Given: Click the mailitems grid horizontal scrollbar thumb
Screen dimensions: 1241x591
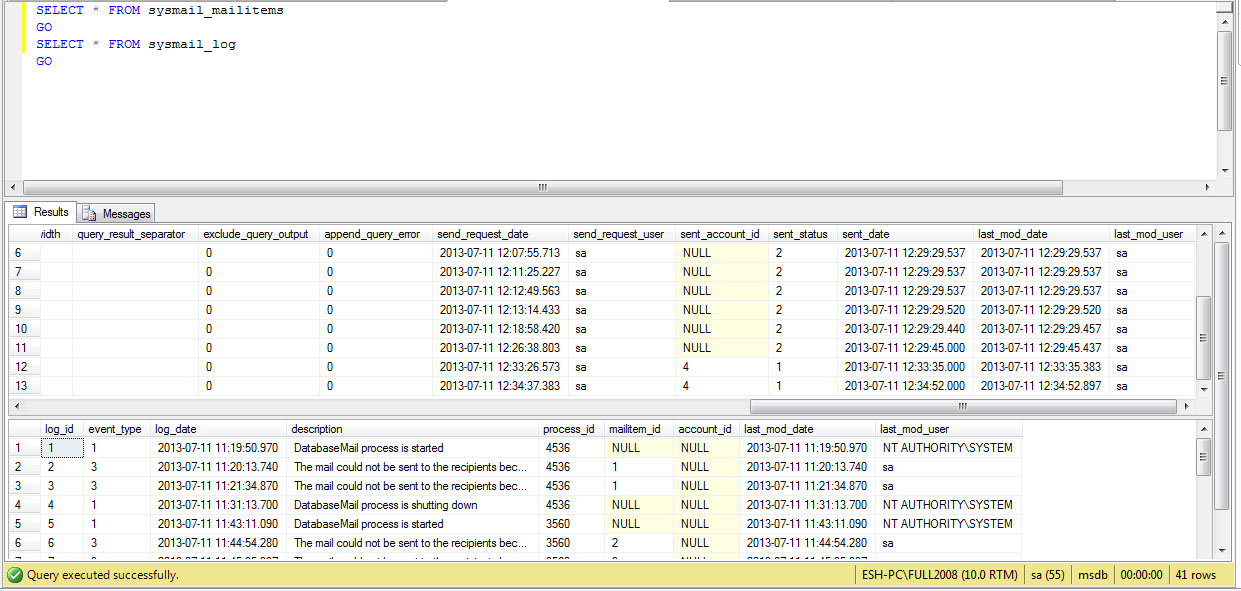Looking at the screenshot, I should pos(962,407).
